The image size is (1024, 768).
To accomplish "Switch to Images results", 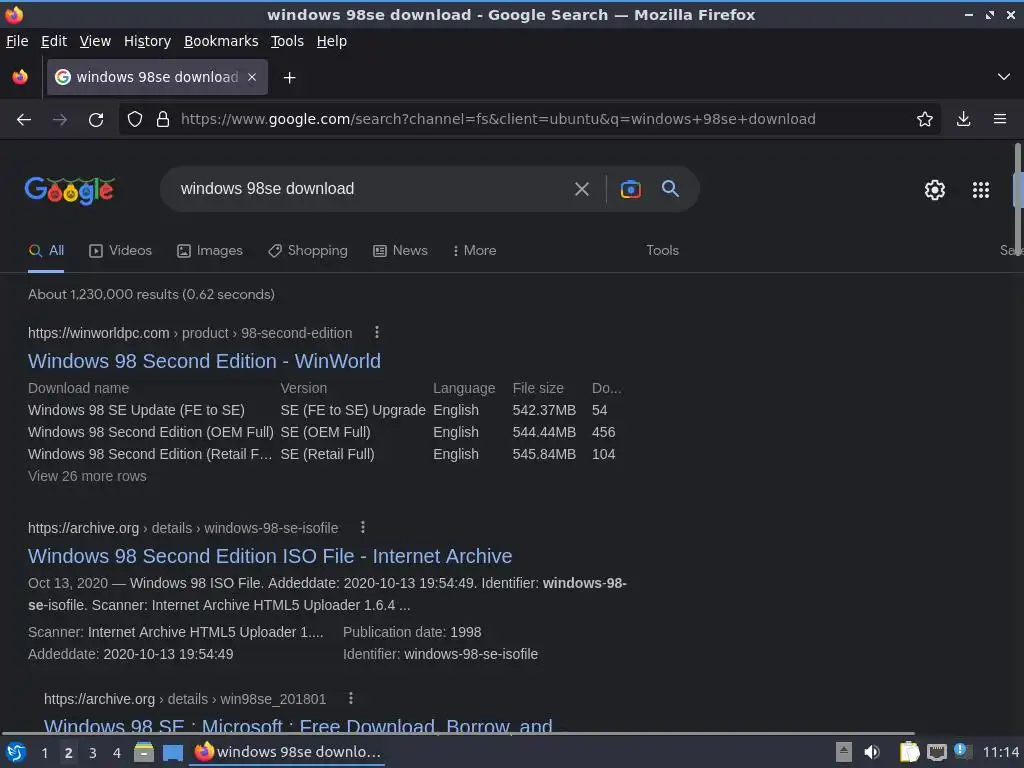I will coord(210,251).
